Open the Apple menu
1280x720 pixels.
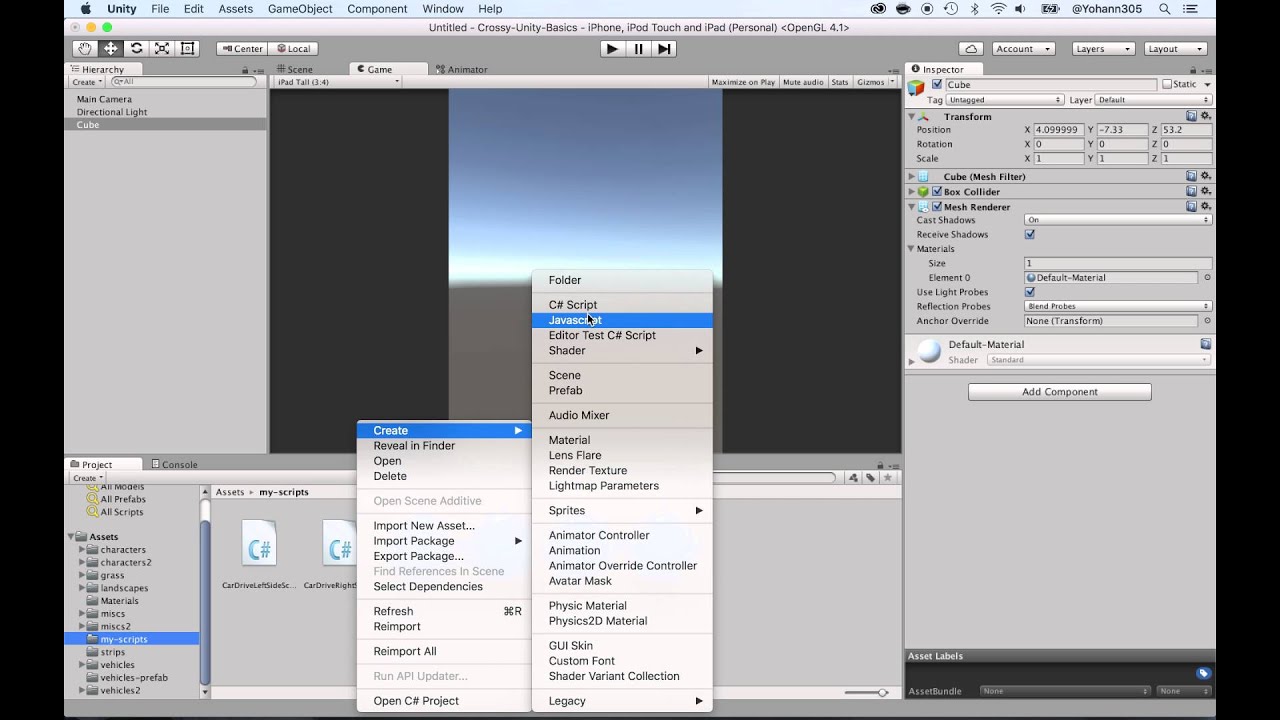86,9
